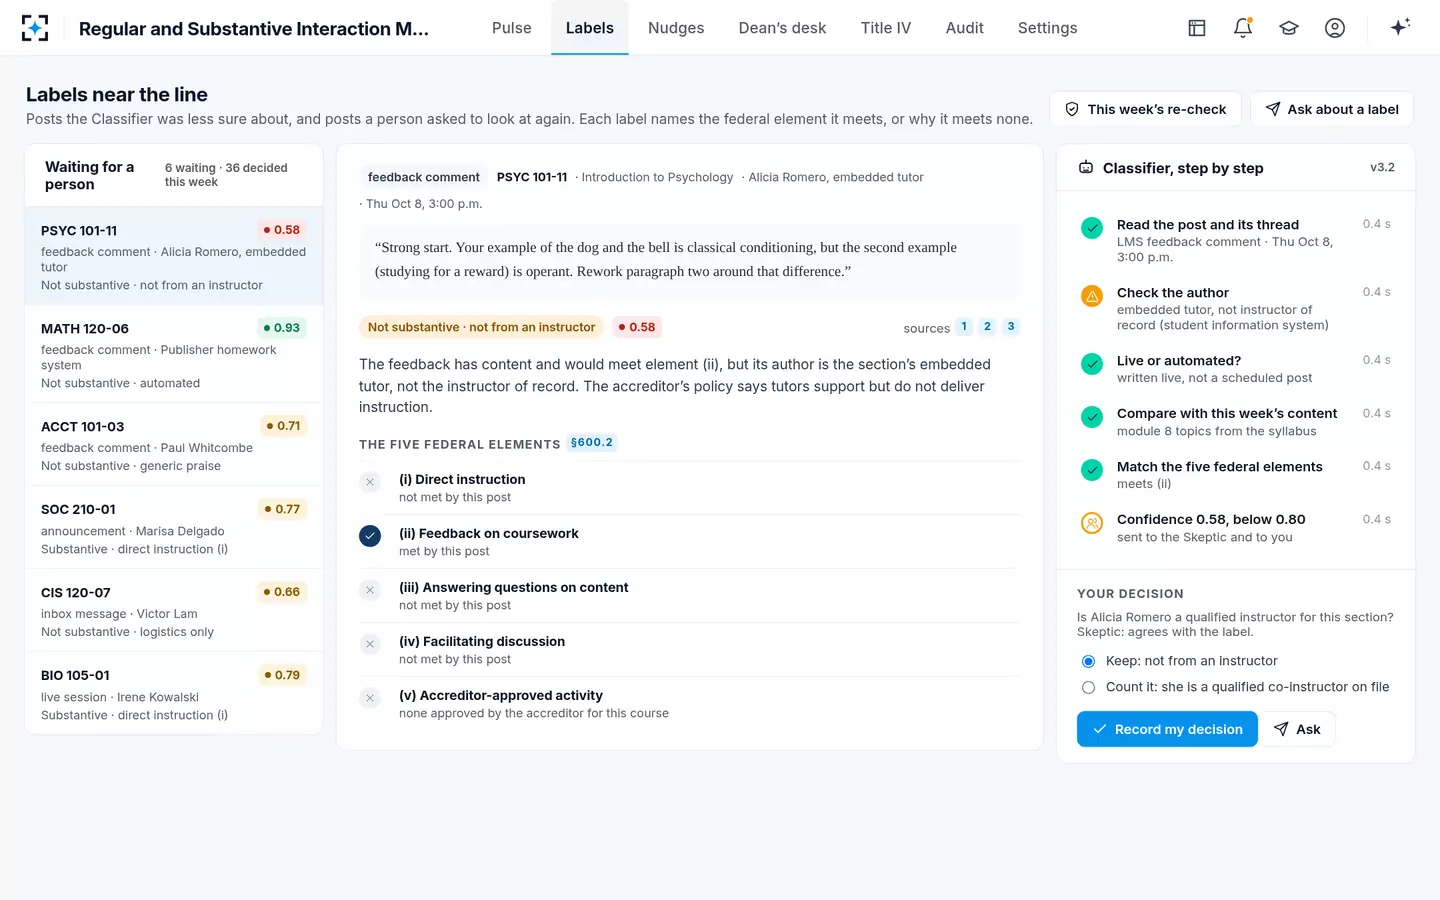Open the user account icon
1440x900 pixels.
1335,28
